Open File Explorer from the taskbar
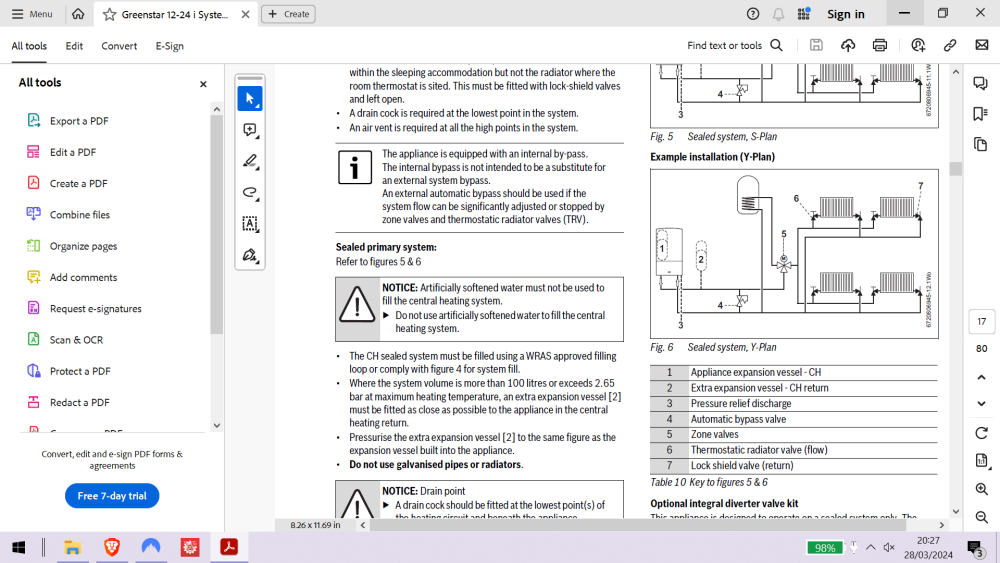The width and height of the screenshot is (1000, 563). pos(72,547)
